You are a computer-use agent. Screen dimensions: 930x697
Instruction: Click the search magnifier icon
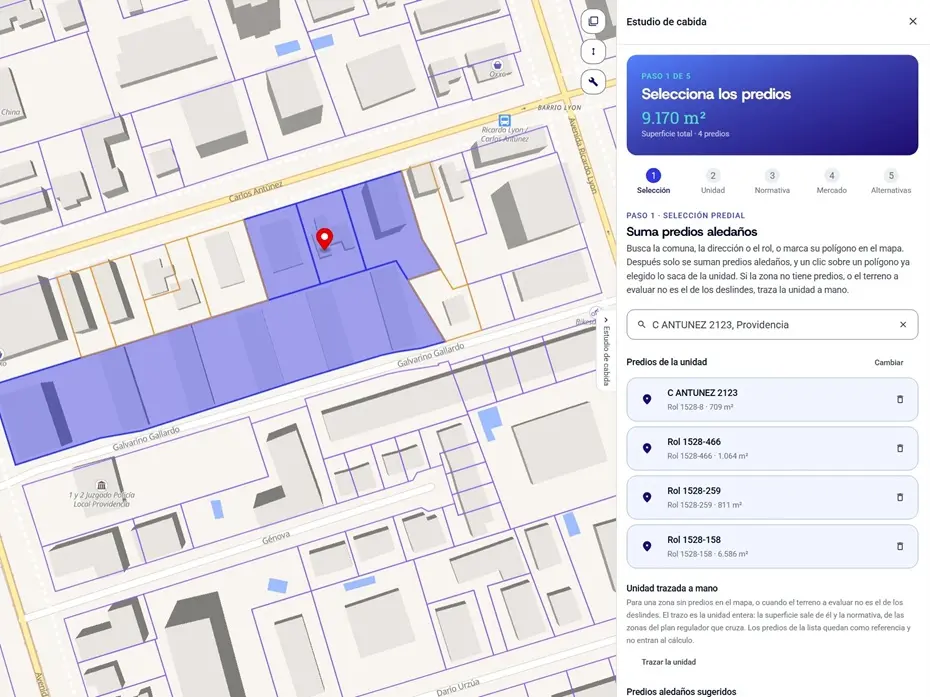(x=641, y=324)
